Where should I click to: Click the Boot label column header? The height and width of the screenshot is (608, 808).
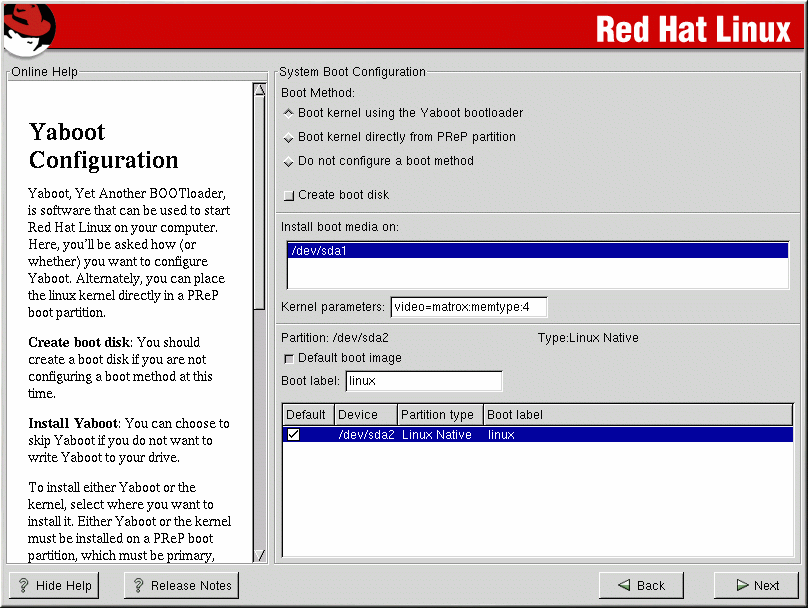click(636, 415)
